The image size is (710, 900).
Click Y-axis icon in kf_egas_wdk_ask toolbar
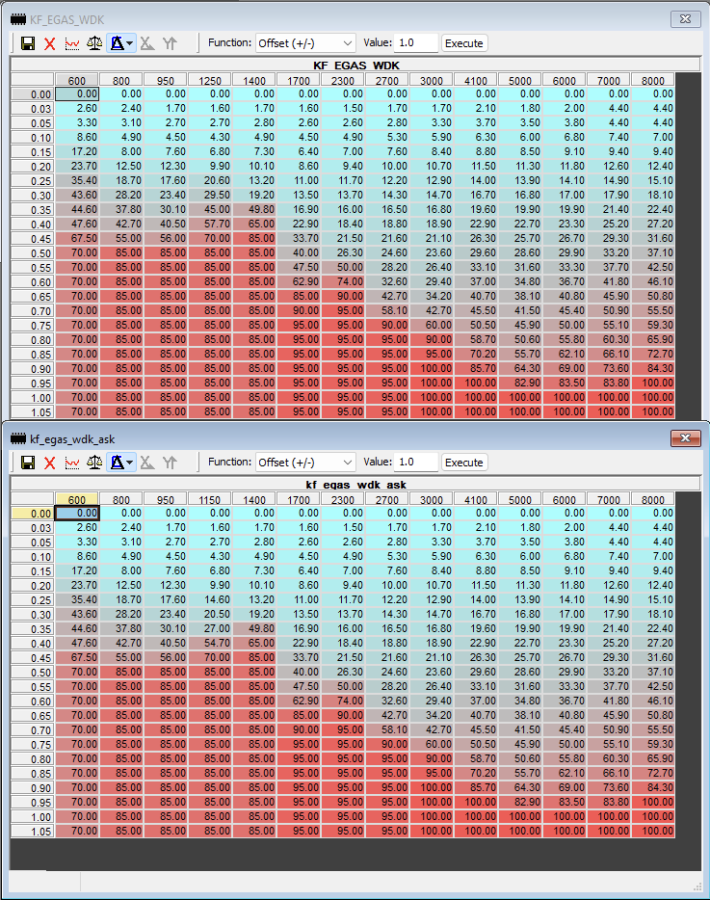pyautogui.click(x=170, y=462)
